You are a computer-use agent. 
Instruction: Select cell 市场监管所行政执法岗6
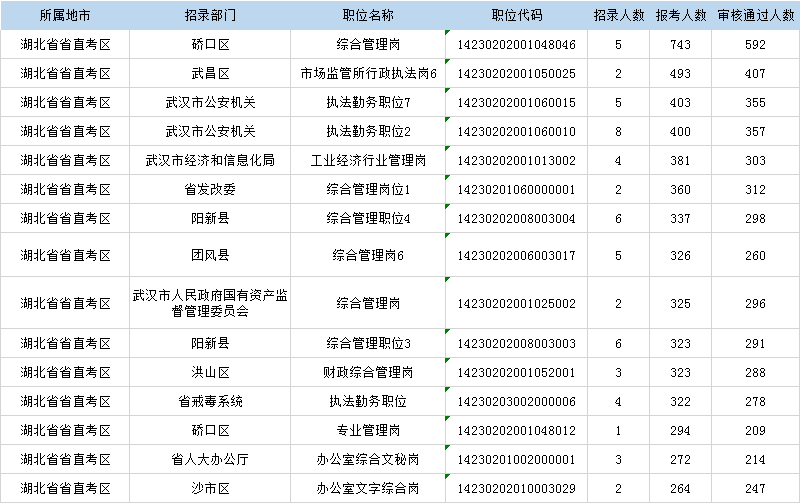(368, 73)
